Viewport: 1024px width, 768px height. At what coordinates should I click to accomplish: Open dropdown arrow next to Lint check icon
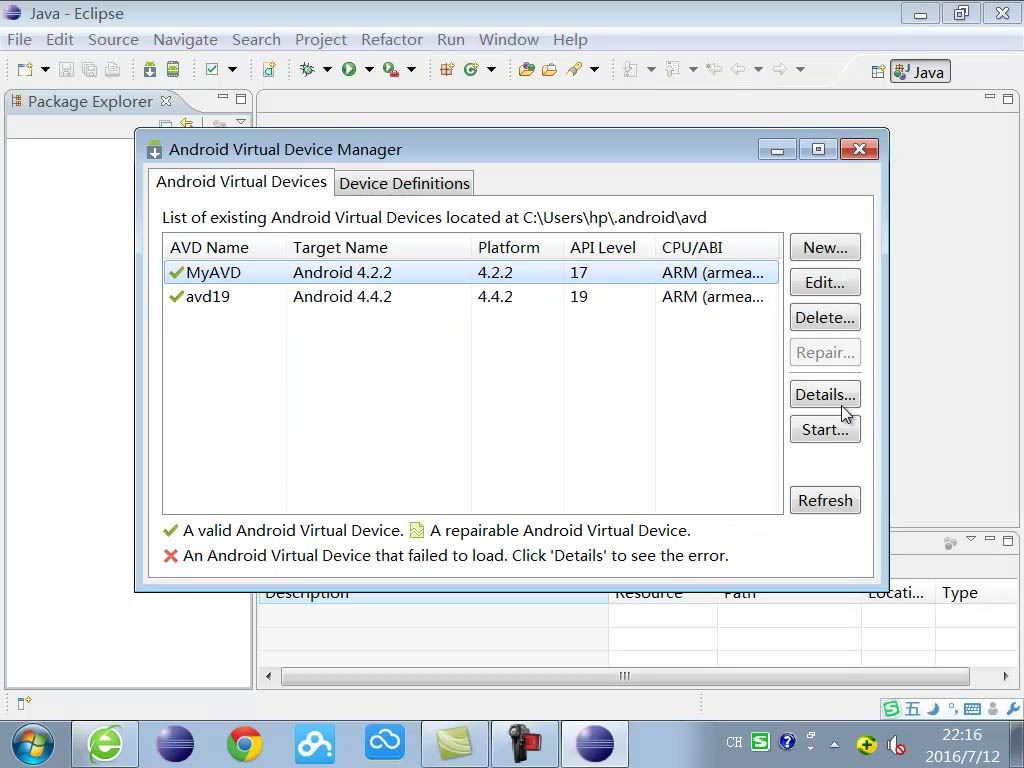[232, 69]
